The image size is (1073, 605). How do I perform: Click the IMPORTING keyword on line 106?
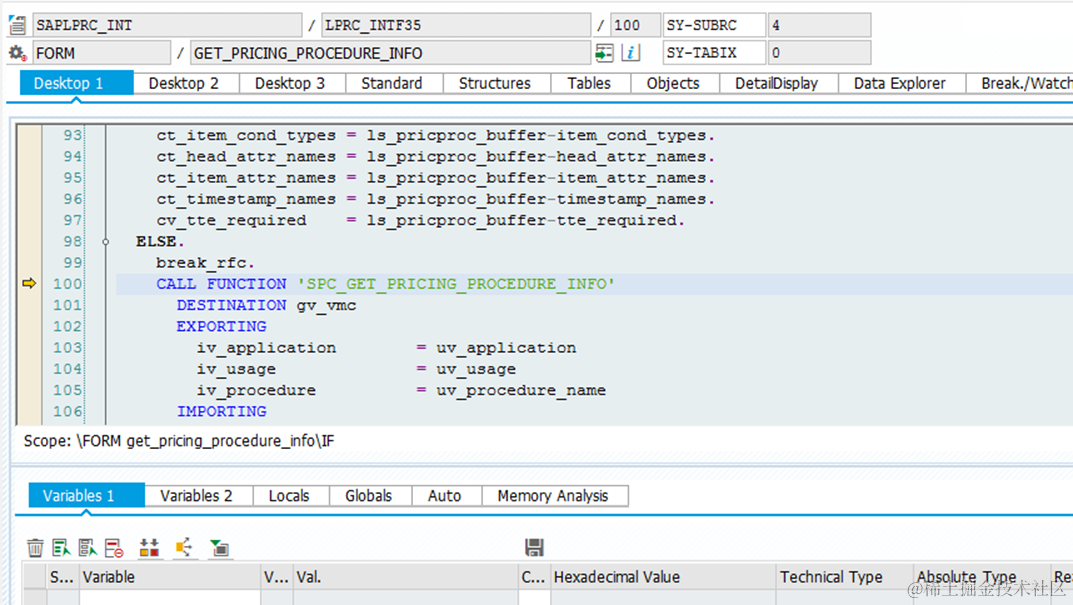(x=221, y=411)
